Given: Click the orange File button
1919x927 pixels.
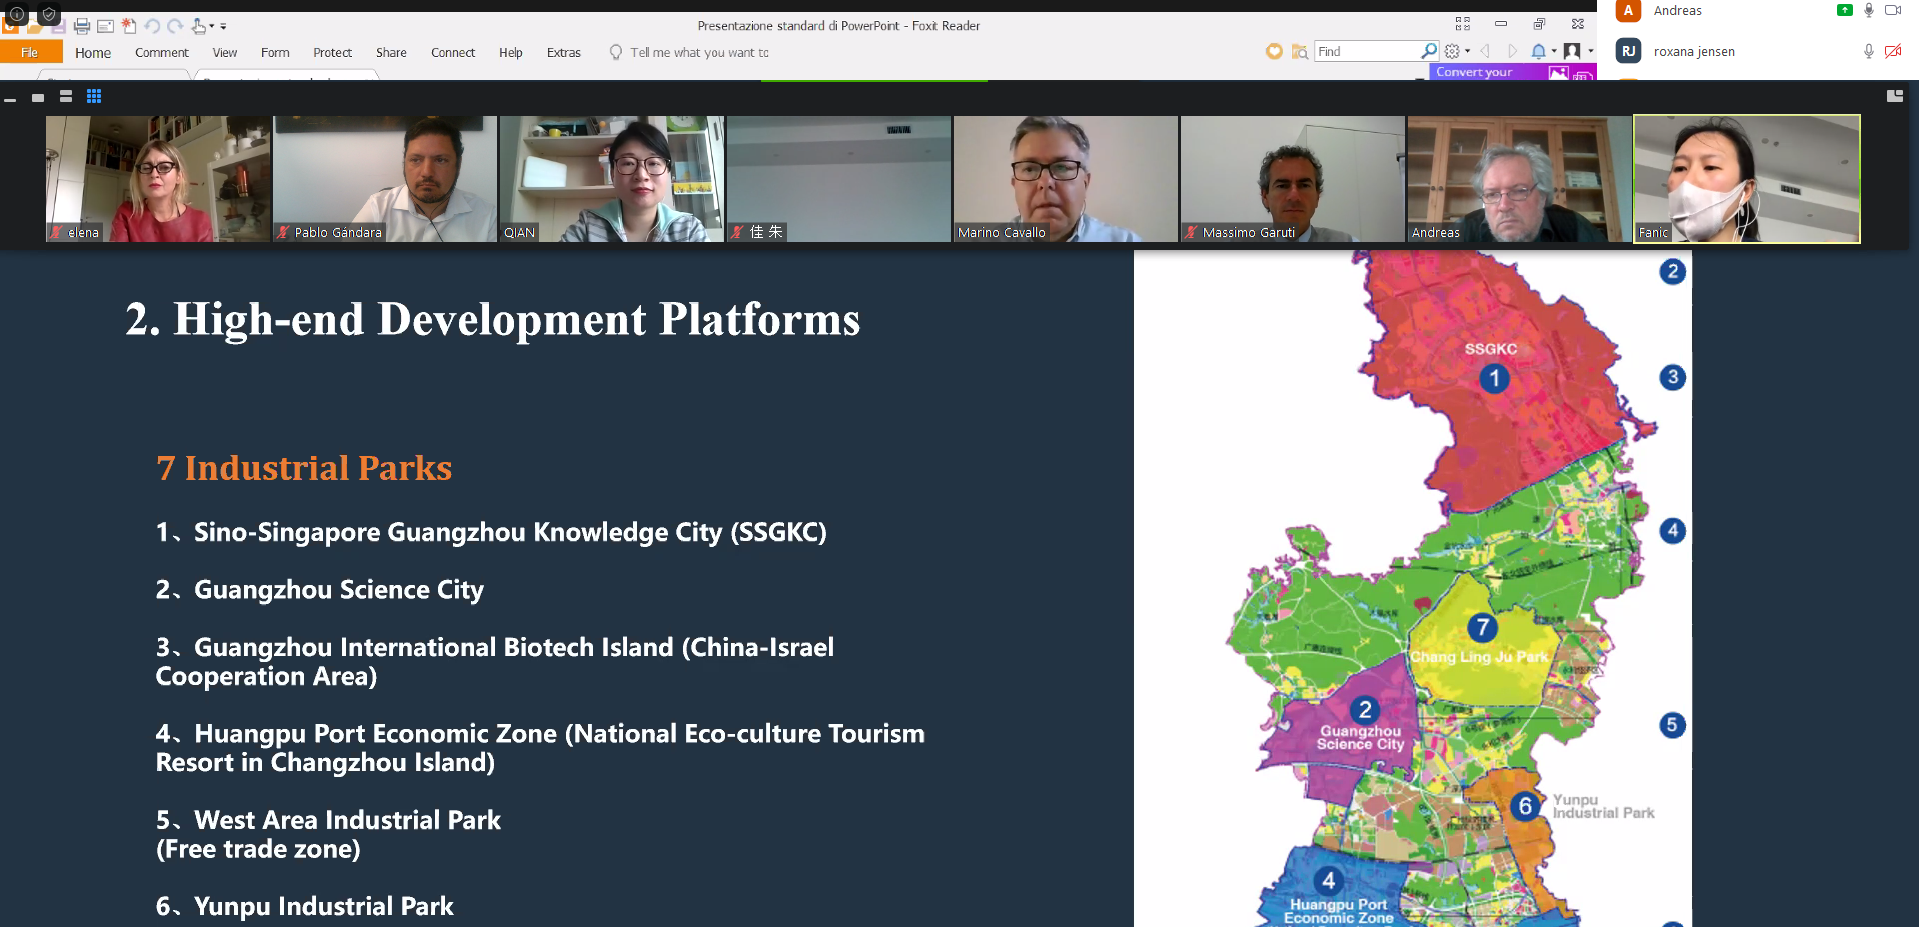Looking at the screenshot, I should [30, 53].
